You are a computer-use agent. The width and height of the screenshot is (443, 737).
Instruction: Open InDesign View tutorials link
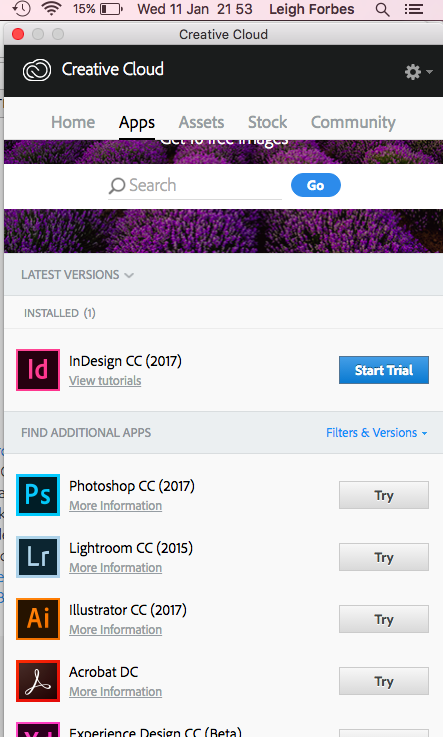105,381
